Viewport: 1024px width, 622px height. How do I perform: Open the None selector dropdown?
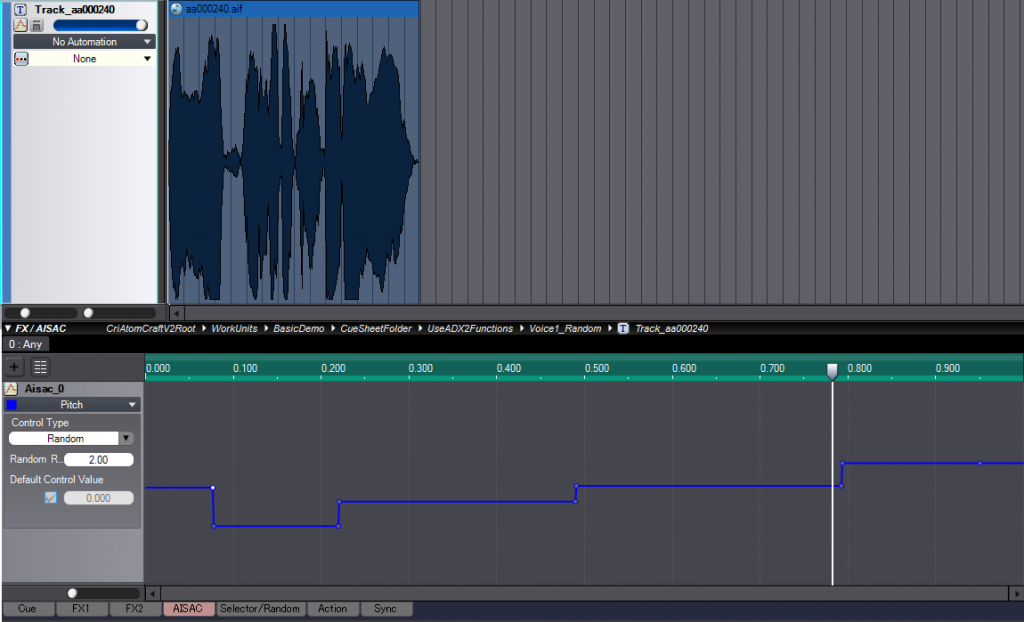pyautogui.click(x=91, y=59)
